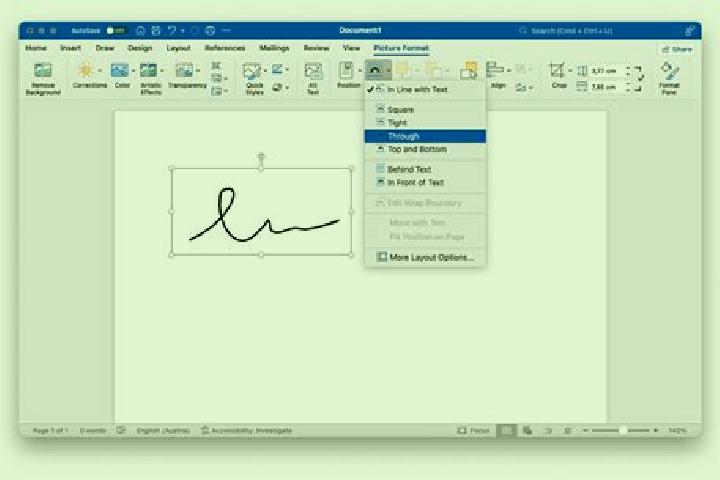Image resolution: width=720 pixels, height=480 pixels.
Task: Click the Remove Background icon
Action: 43,70
